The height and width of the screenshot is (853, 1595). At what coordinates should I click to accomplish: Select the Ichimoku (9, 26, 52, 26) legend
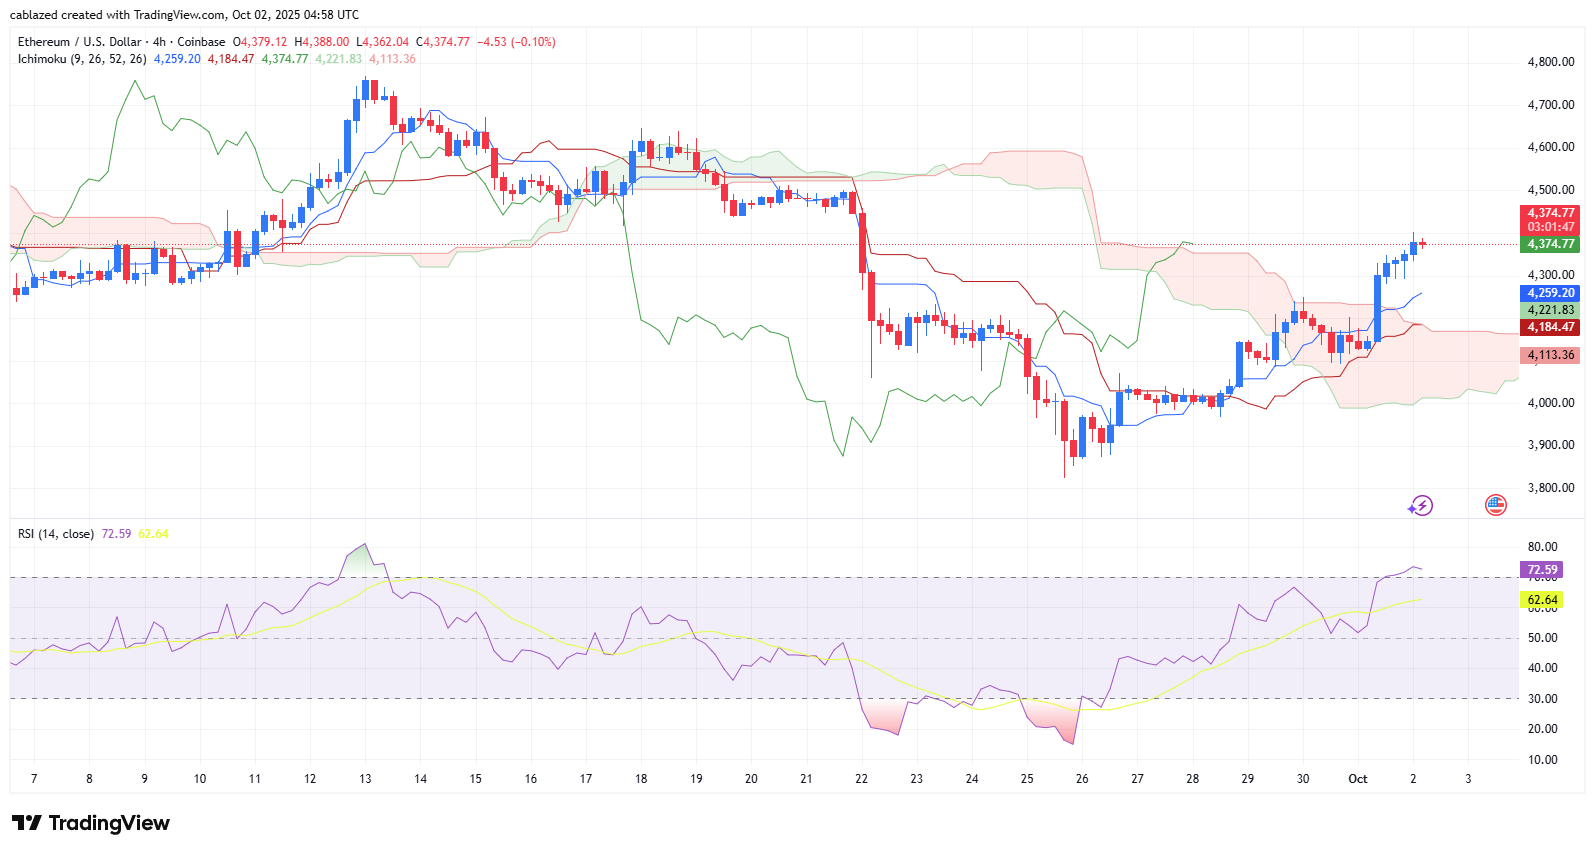(x=82, y=59)
